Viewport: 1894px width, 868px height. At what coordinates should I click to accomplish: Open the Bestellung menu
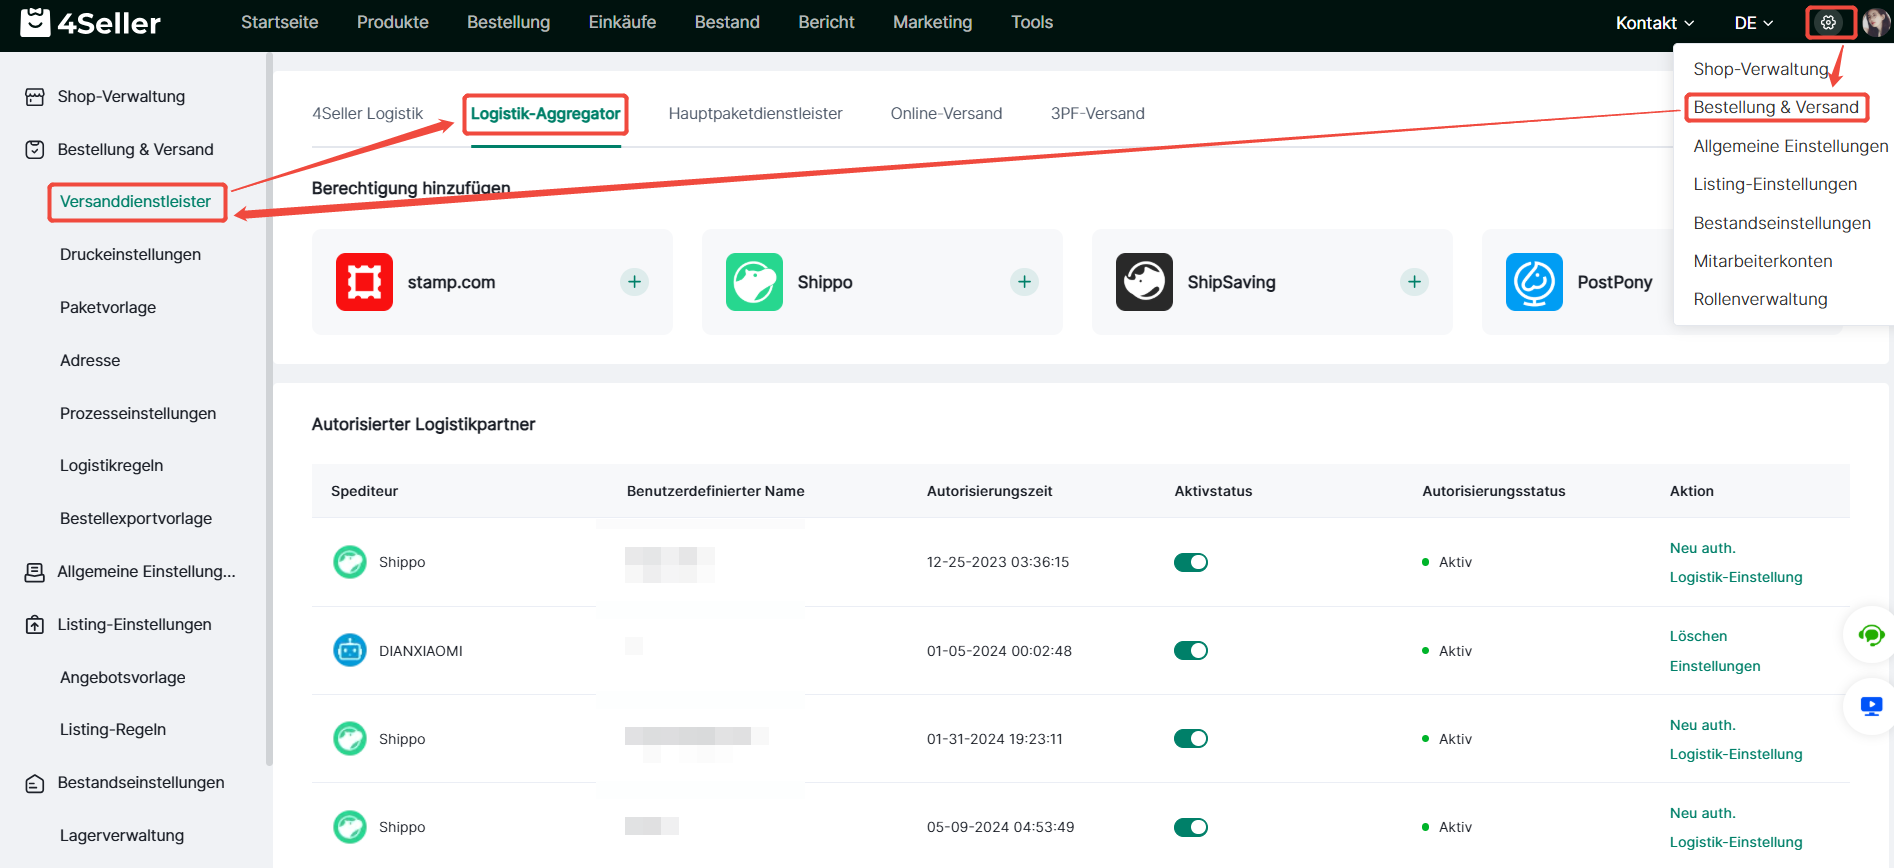coord(509,22)
